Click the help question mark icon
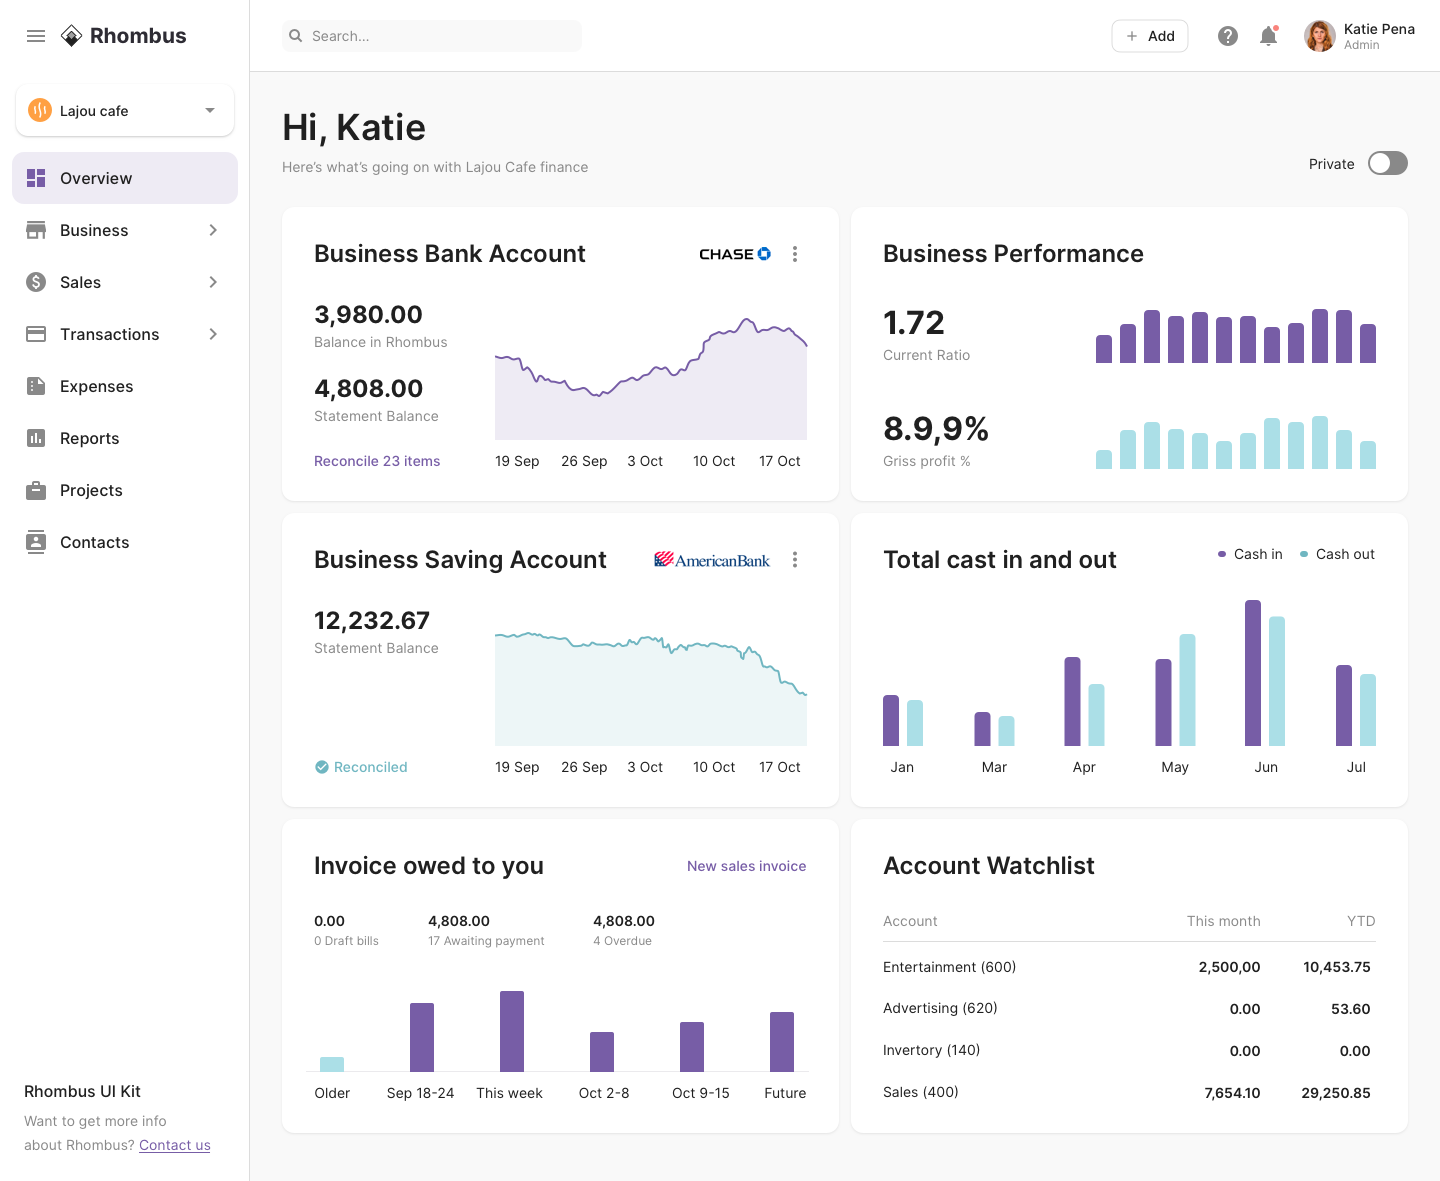Screen dimensions: 1440x1181 point(1228,36)
